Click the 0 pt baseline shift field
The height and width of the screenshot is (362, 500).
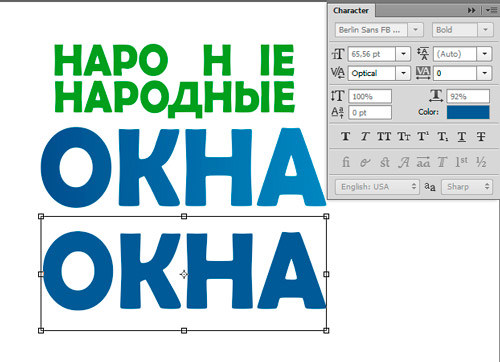[370, 113]
